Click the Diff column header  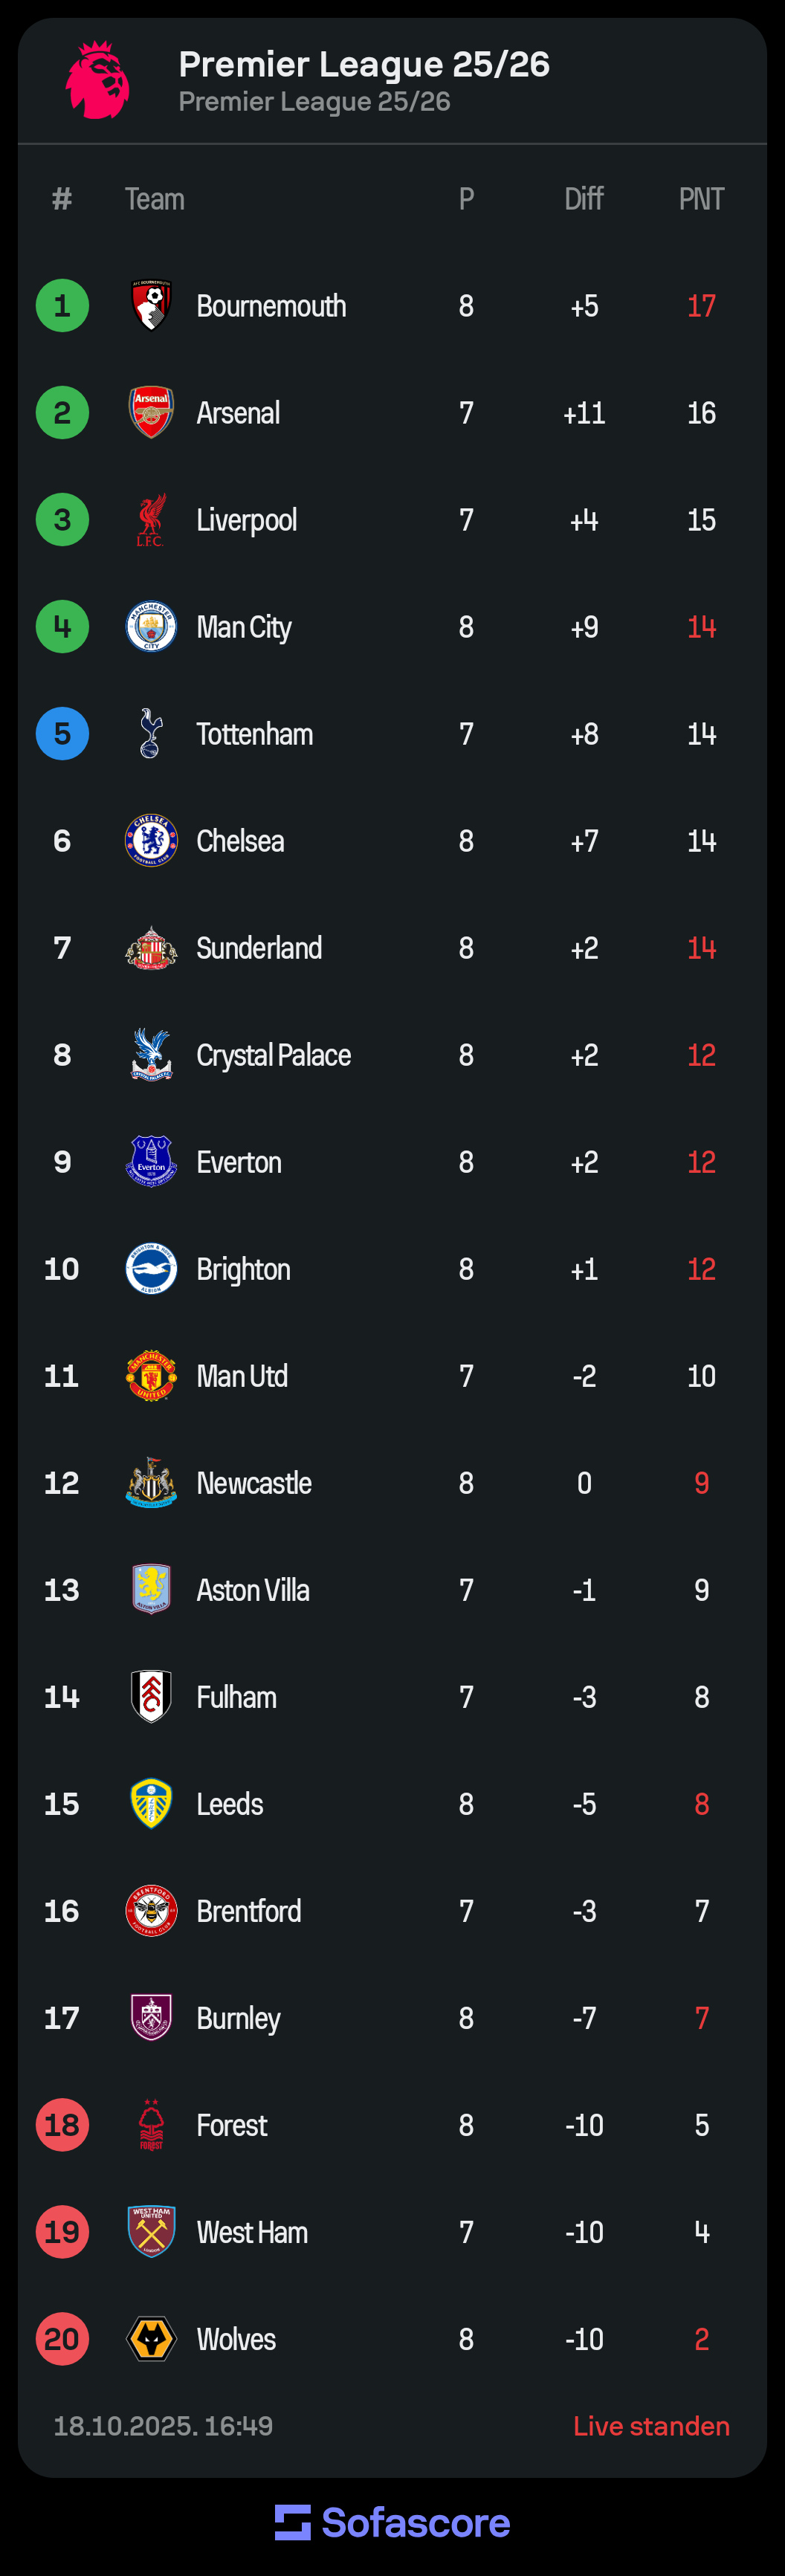pos(583,199)
